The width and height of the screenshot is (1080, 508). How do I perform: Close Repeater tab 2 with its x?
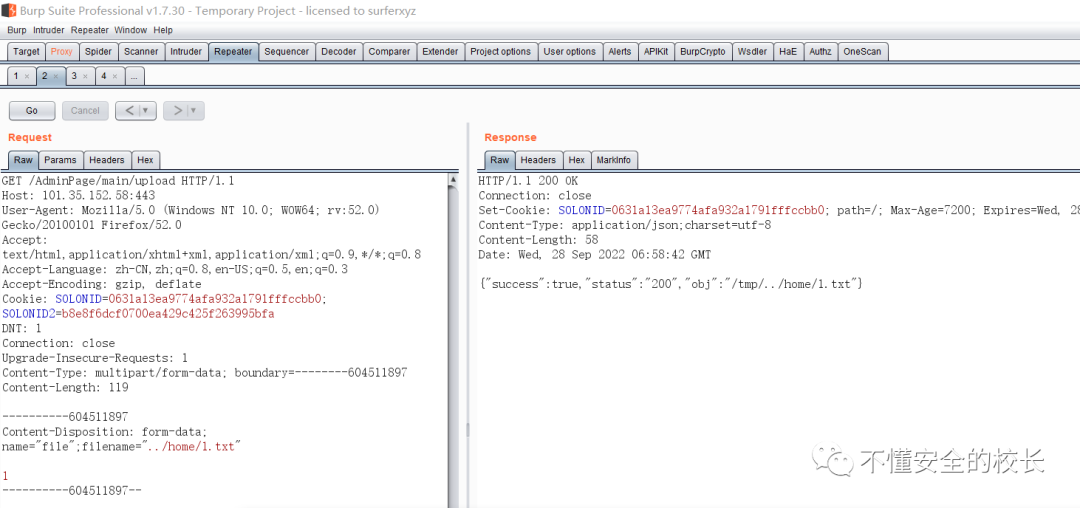click(56, 76)
